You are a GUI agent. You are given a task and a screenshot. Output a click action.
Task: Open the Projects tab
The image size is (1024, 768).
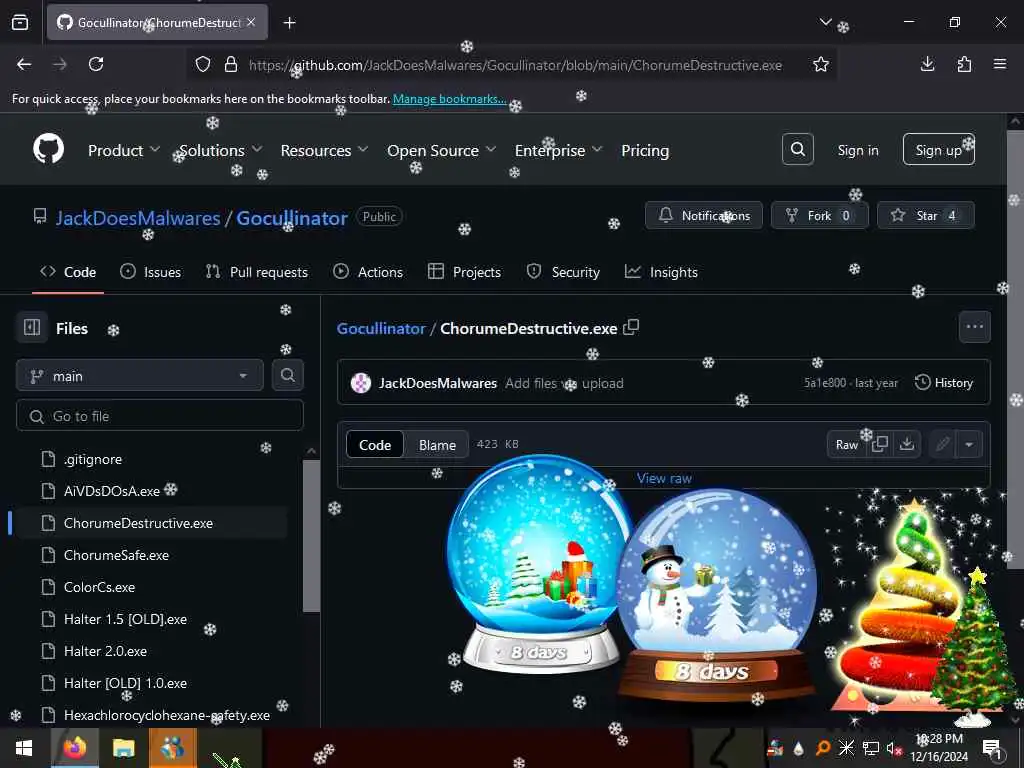pyautogui.click(x=464, y=272)
